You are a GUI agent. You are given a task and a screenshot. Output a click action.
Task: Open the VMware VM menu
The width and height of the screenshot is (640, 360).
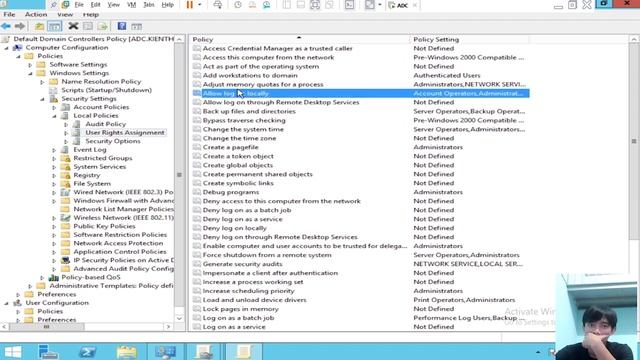tap(131, 5)
